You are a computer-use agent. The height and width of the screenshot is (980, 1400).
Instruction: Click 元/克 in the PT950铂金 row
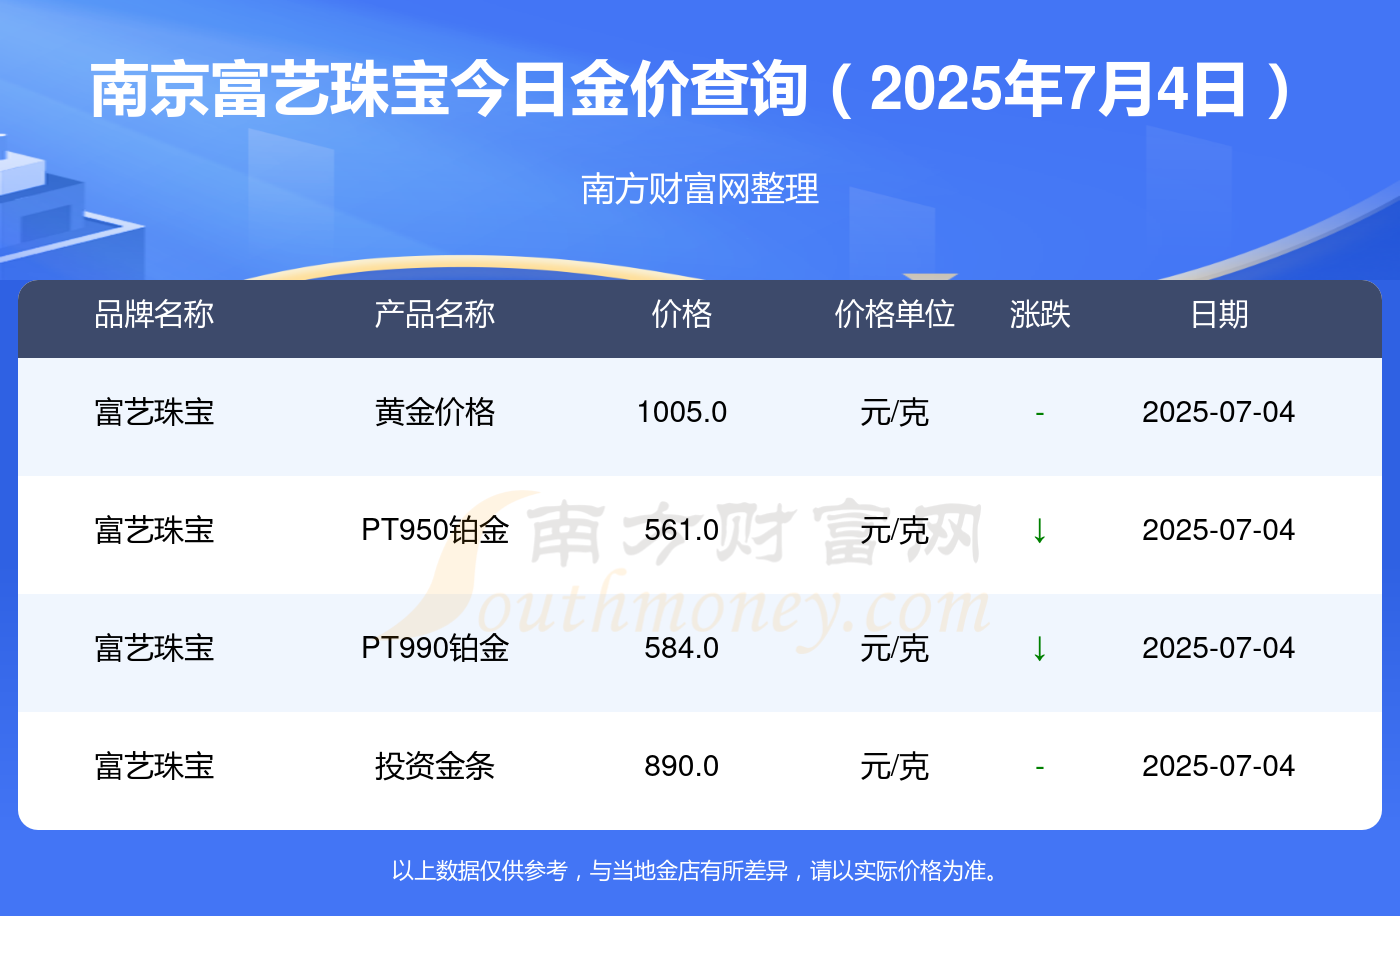point(895,530)
